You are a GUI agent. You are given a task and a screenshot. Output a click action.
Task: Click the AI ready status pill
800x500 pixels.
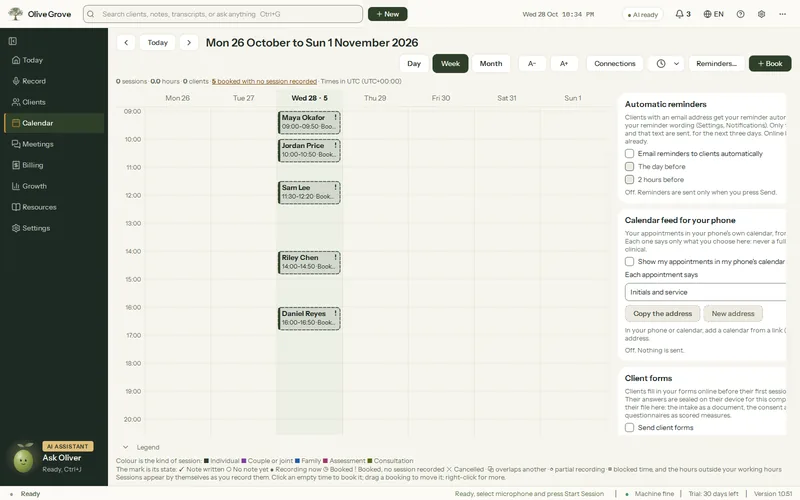click(x=642, y=15)
